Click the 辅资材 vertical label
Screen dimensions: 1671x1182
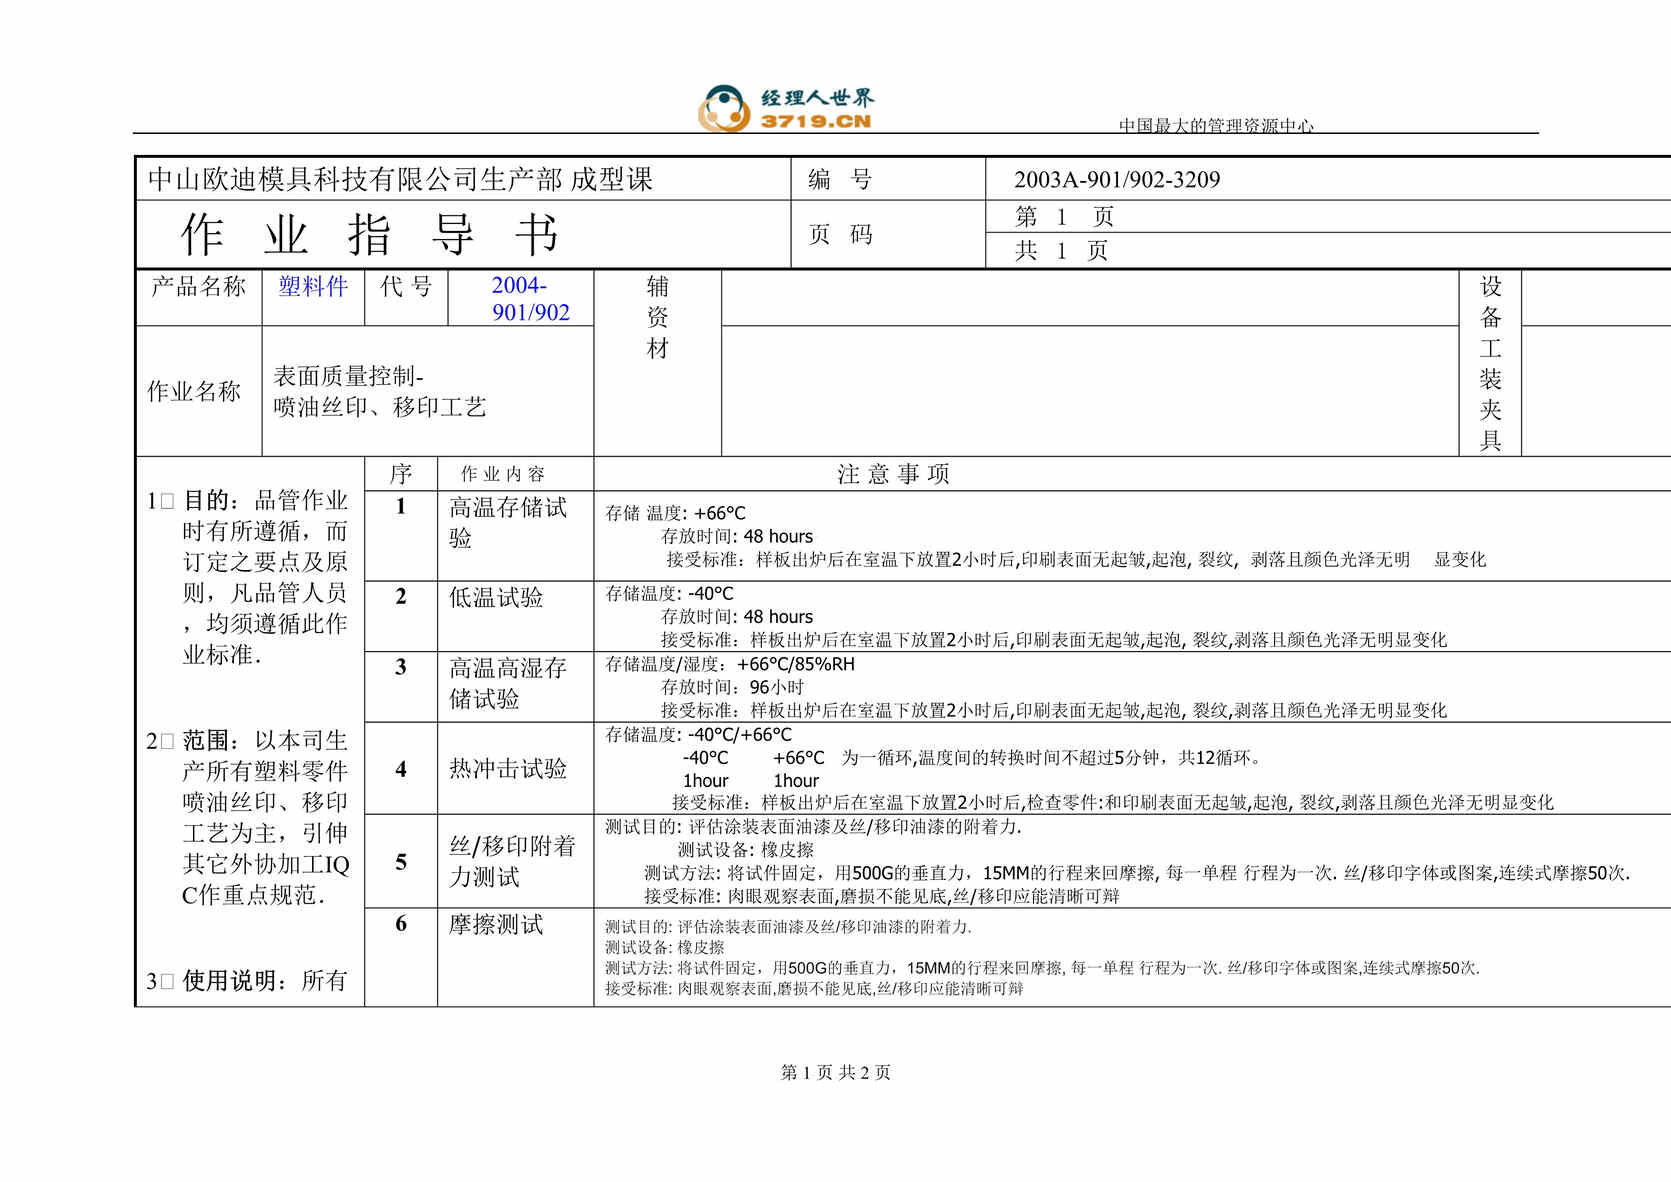657,317
